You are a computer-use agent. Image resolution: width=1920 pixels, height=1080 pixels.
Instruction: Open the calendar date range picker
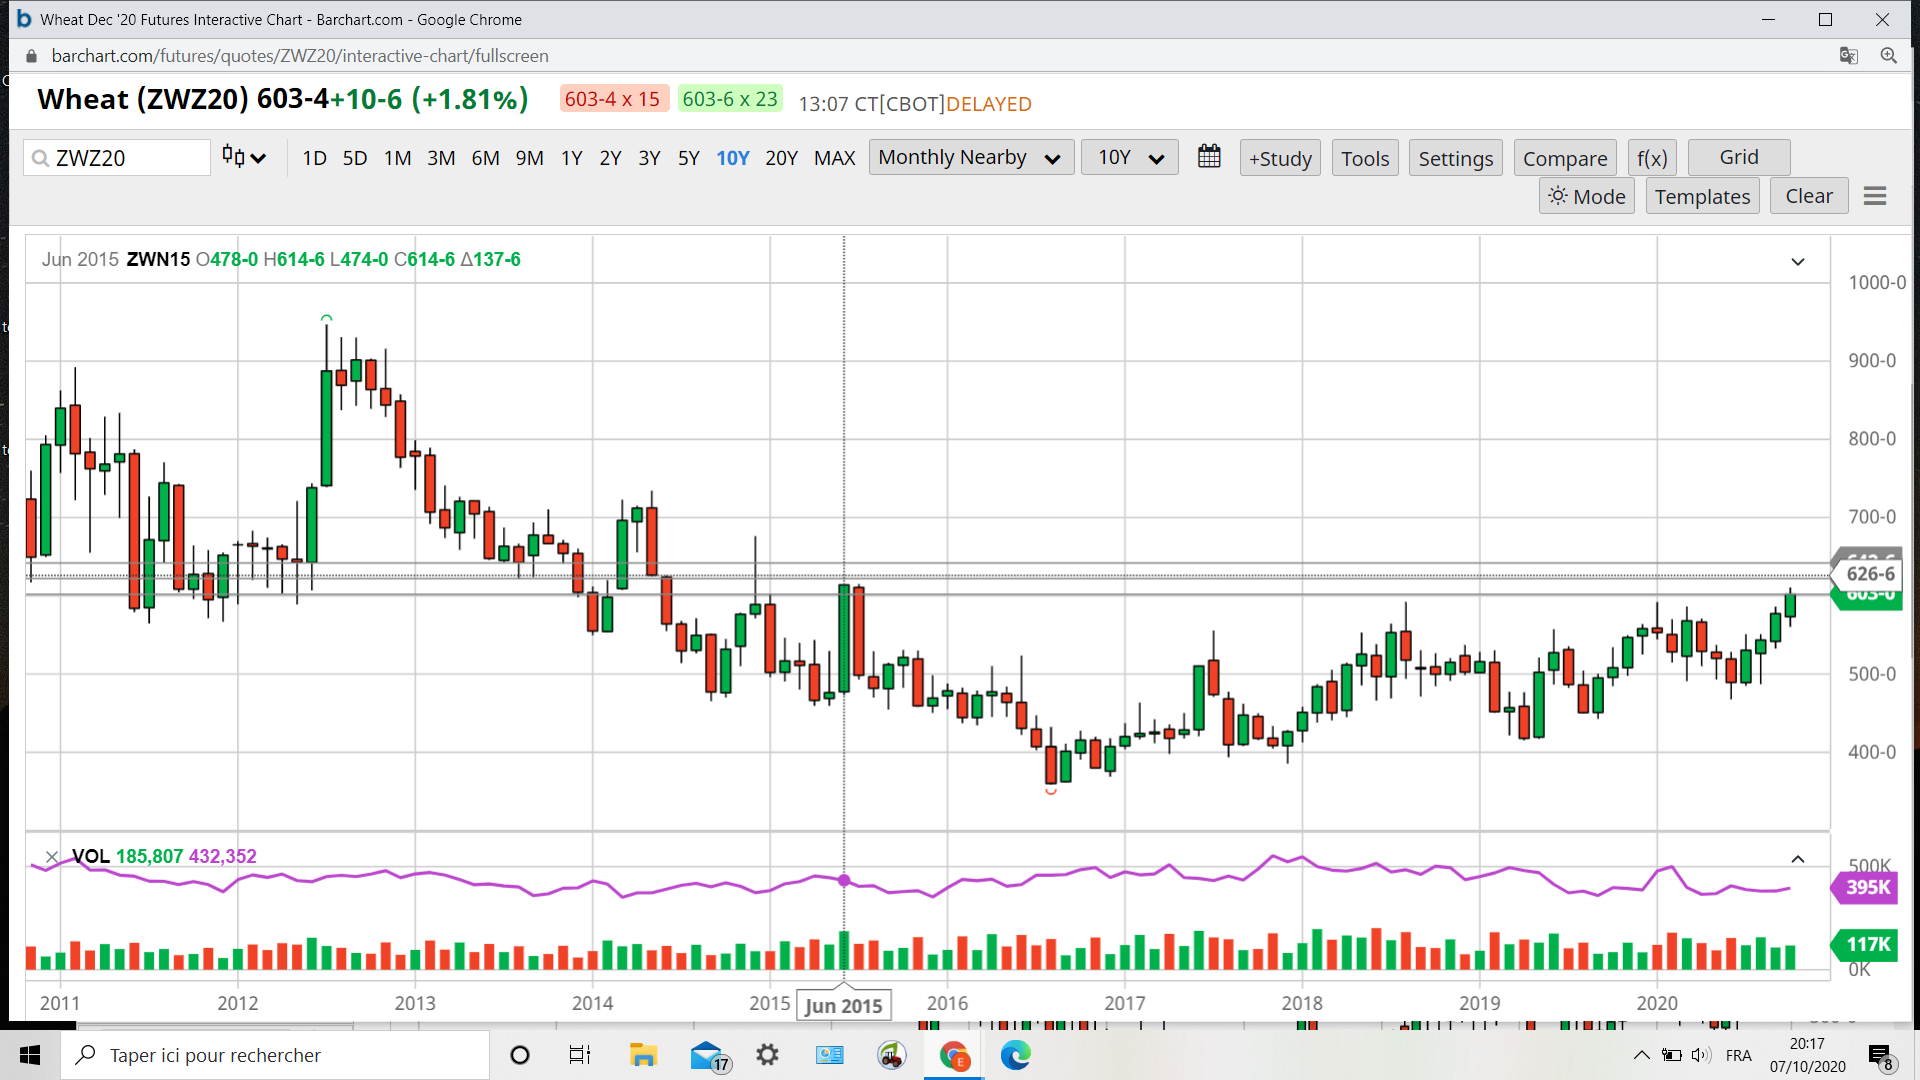1209,157
